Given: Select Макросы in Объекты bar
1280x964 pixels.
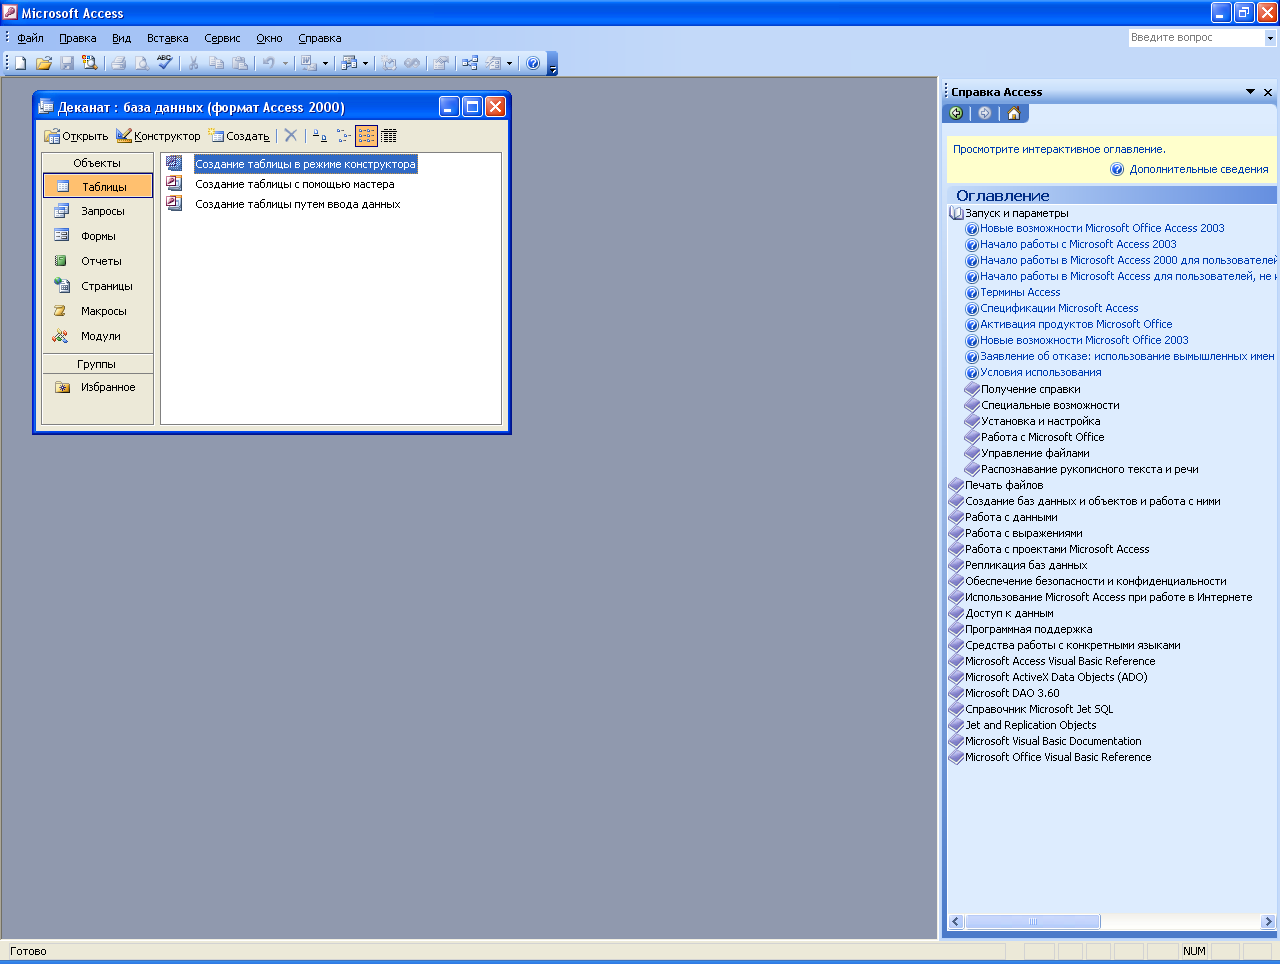Looking at the screenshot, I should 98,311.
